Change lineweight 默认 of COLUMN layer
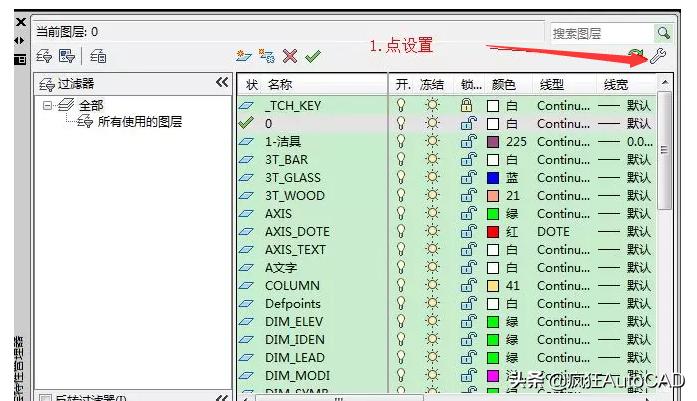The image size is (697, 401). 625,285
